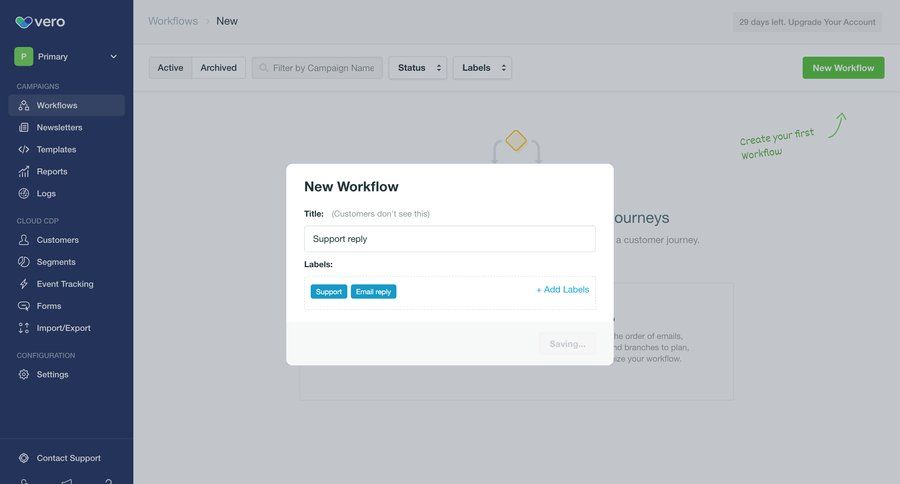Image resolution: width=900 pixels, height=484 pixels.
Task: Open Event Tracking page
Action: [67, 284]
